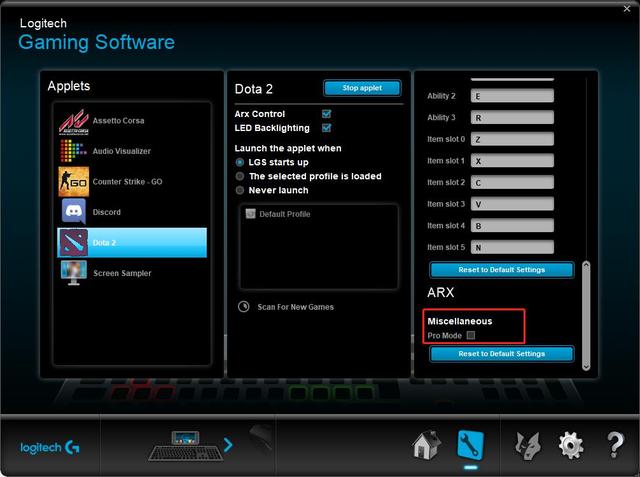Open the wrench applet customization icon
Screen dimensions: 640x477
(x=470, y=445)
